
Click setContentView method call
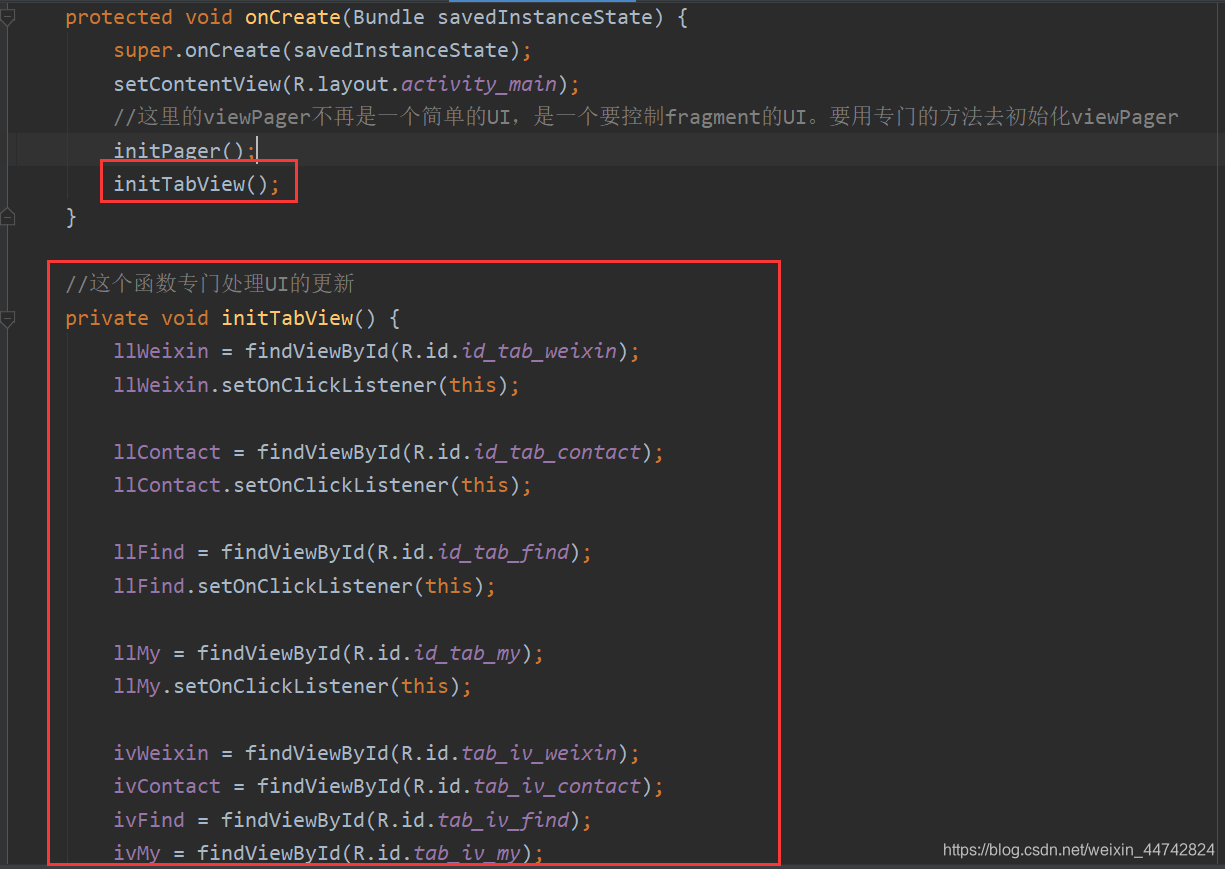tap(197, 84)
